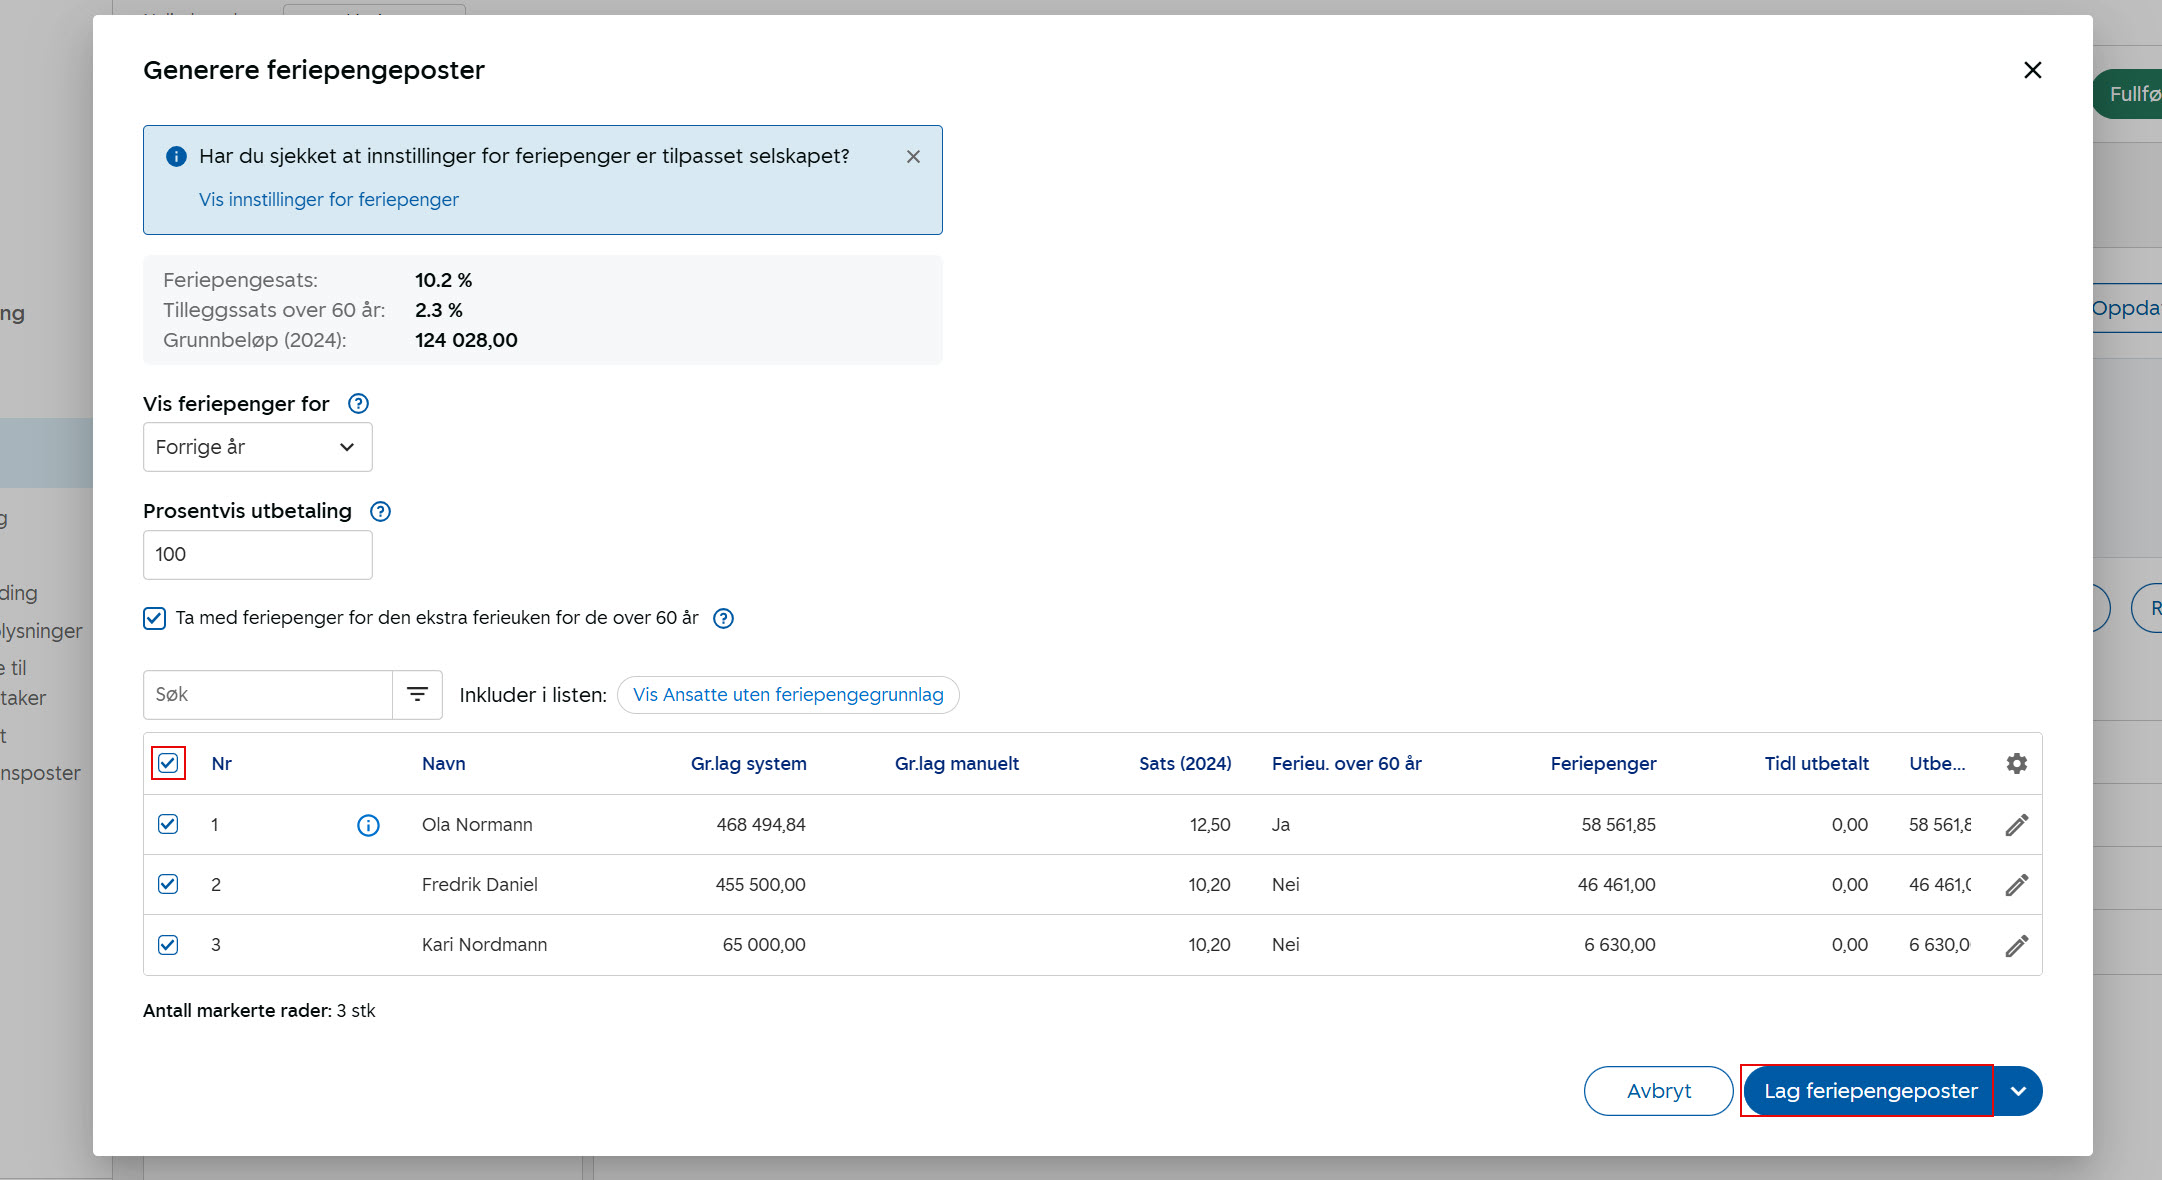
Task: Disable extra holiday week over 60 checkbox
Action: click(x=154, y=618)
